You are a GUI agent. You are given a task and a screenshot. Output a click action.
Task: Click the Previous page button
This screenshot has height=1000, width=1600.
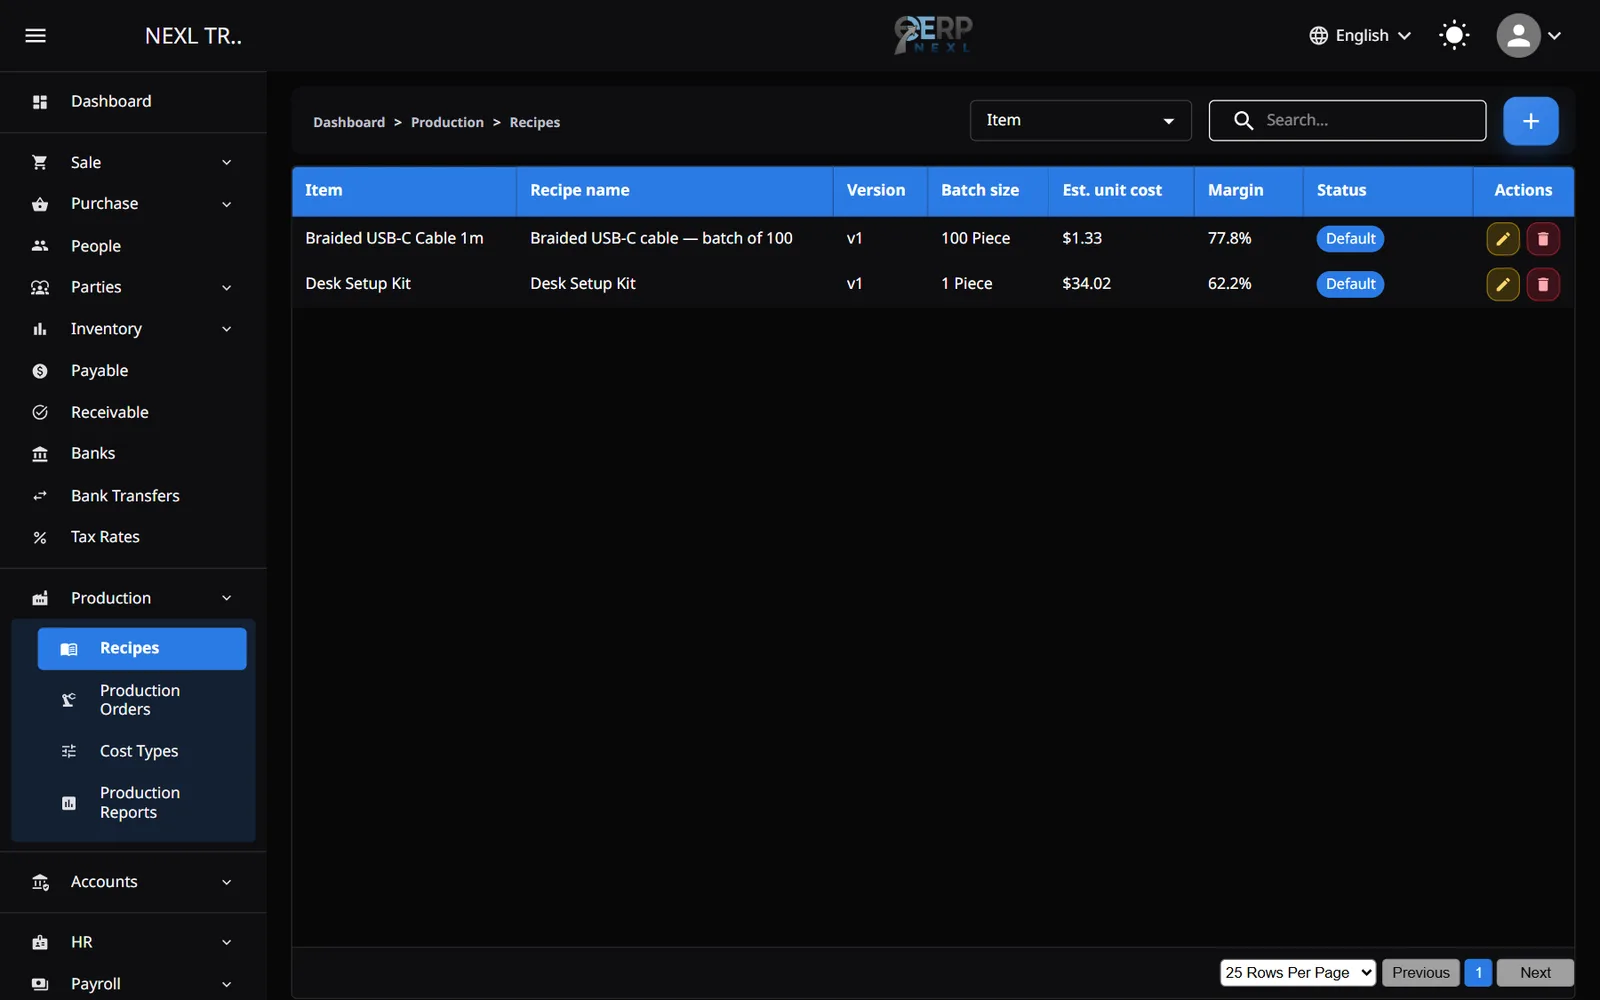pyautogui.click(x=1420, y=972)
